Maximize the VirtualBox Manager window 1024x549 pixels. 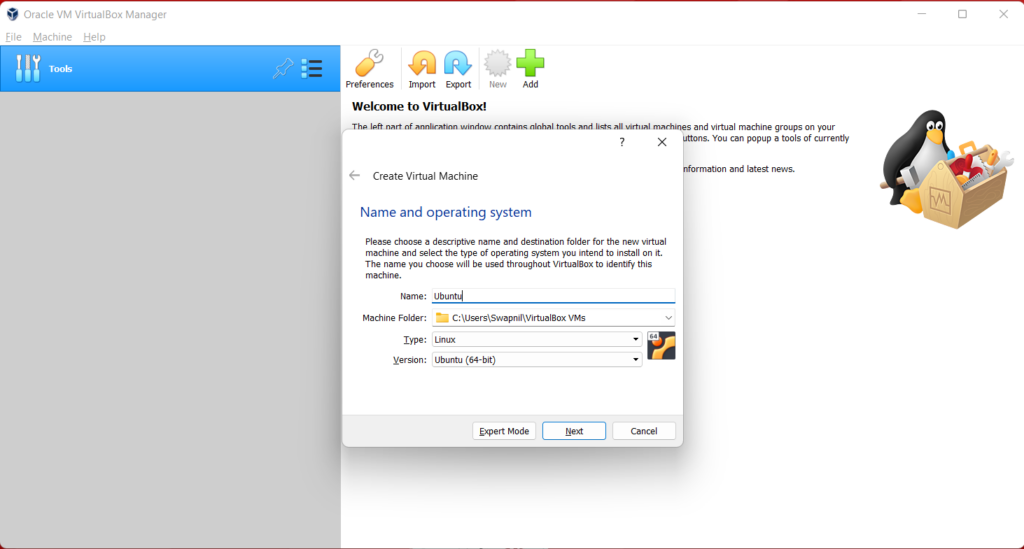point(962,14)
